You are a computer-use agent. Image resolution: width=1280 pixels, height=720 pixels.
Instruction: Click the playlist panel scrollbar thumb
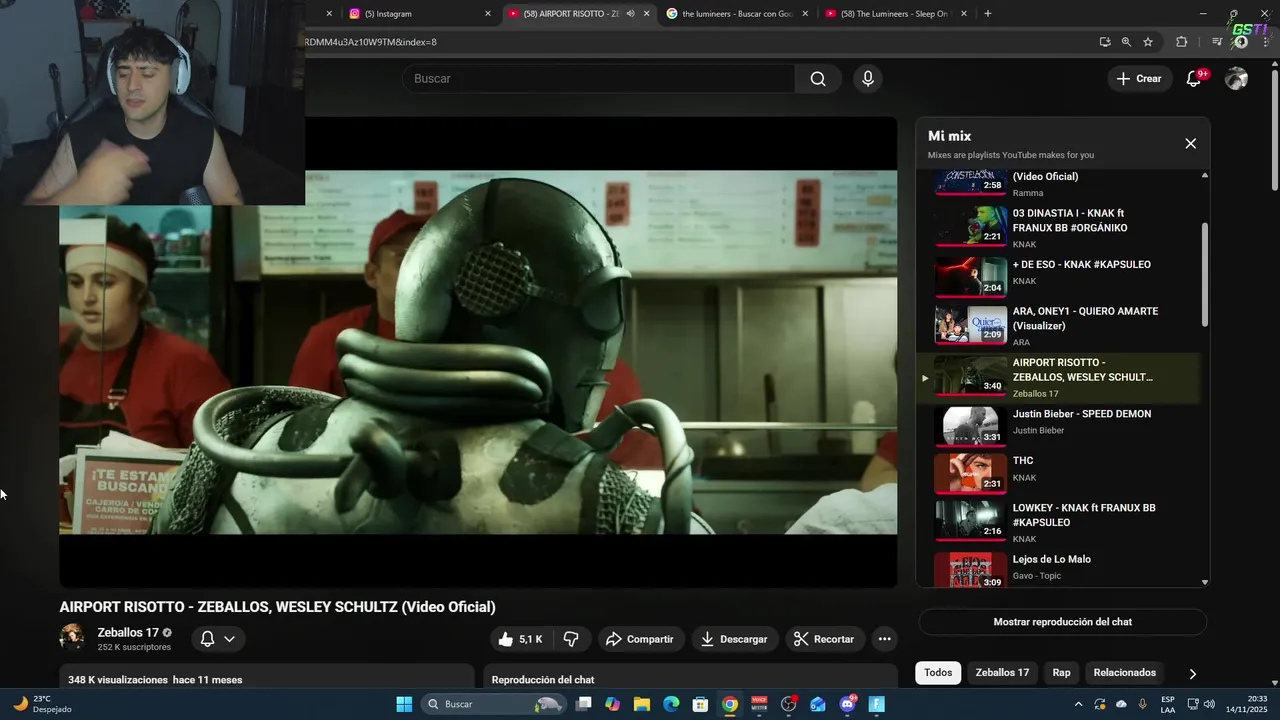coord(1204,273)
